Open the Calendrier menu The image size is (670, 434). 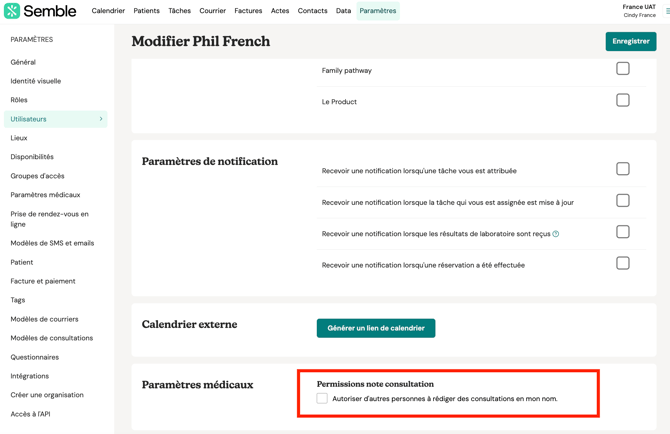click(108, 11)
